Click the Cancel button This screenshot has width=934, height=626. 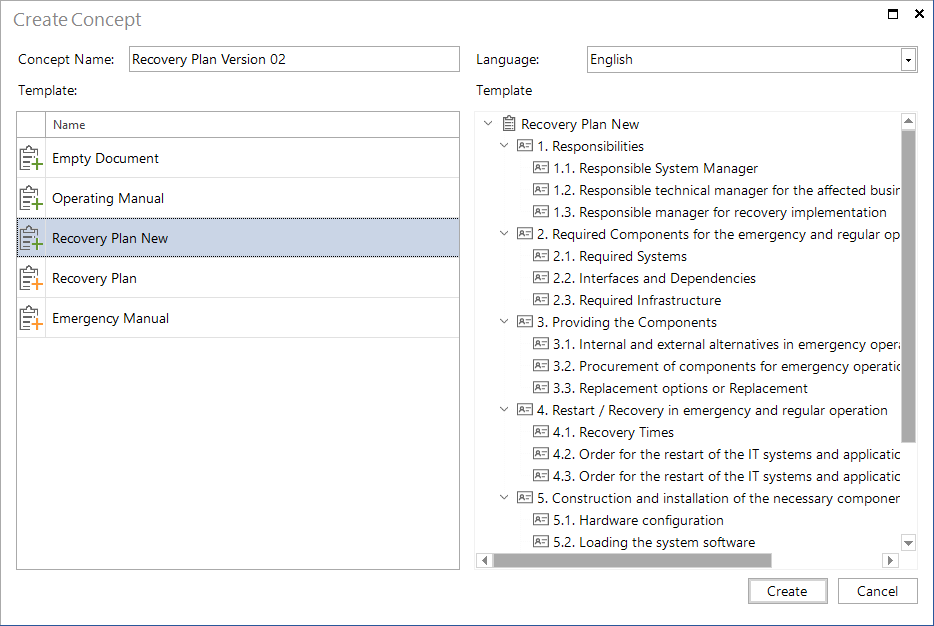[877, 591]
